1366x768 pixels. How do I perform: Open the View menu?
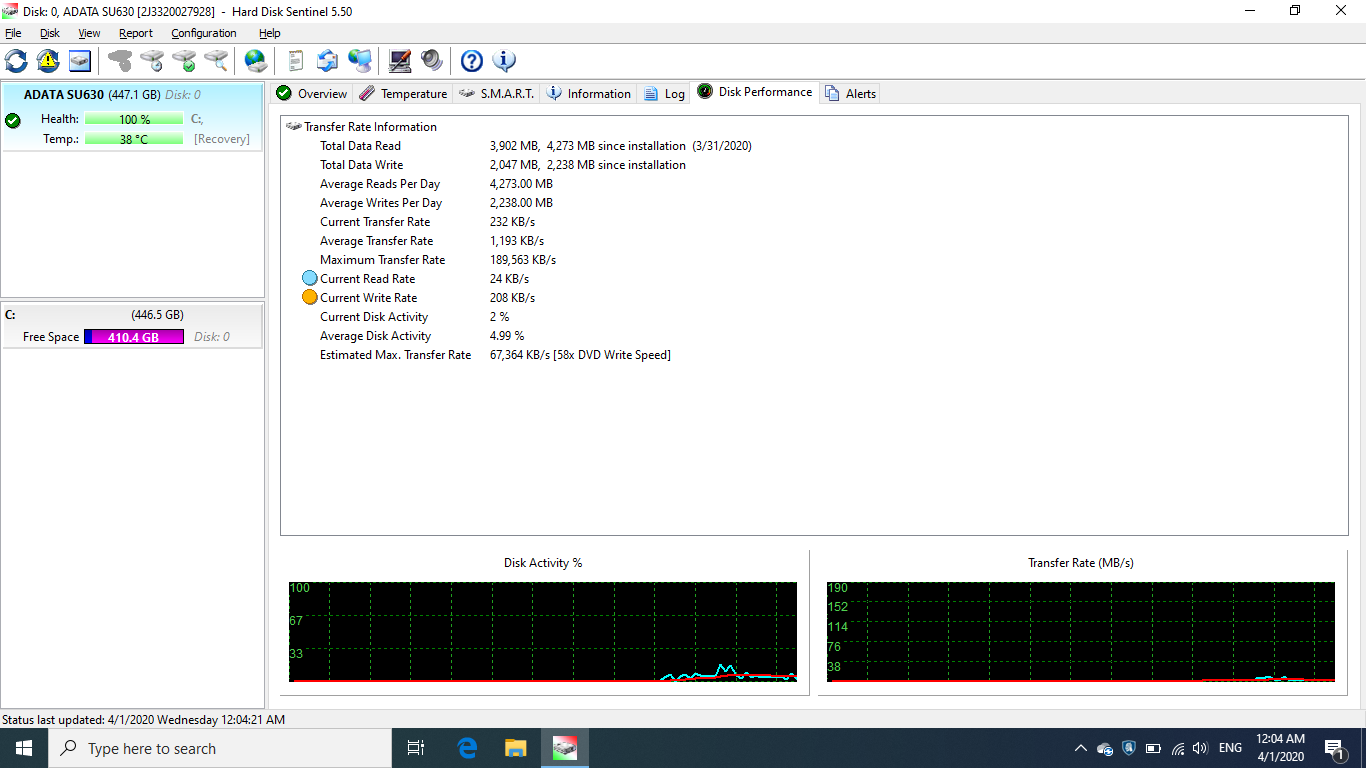89,33
